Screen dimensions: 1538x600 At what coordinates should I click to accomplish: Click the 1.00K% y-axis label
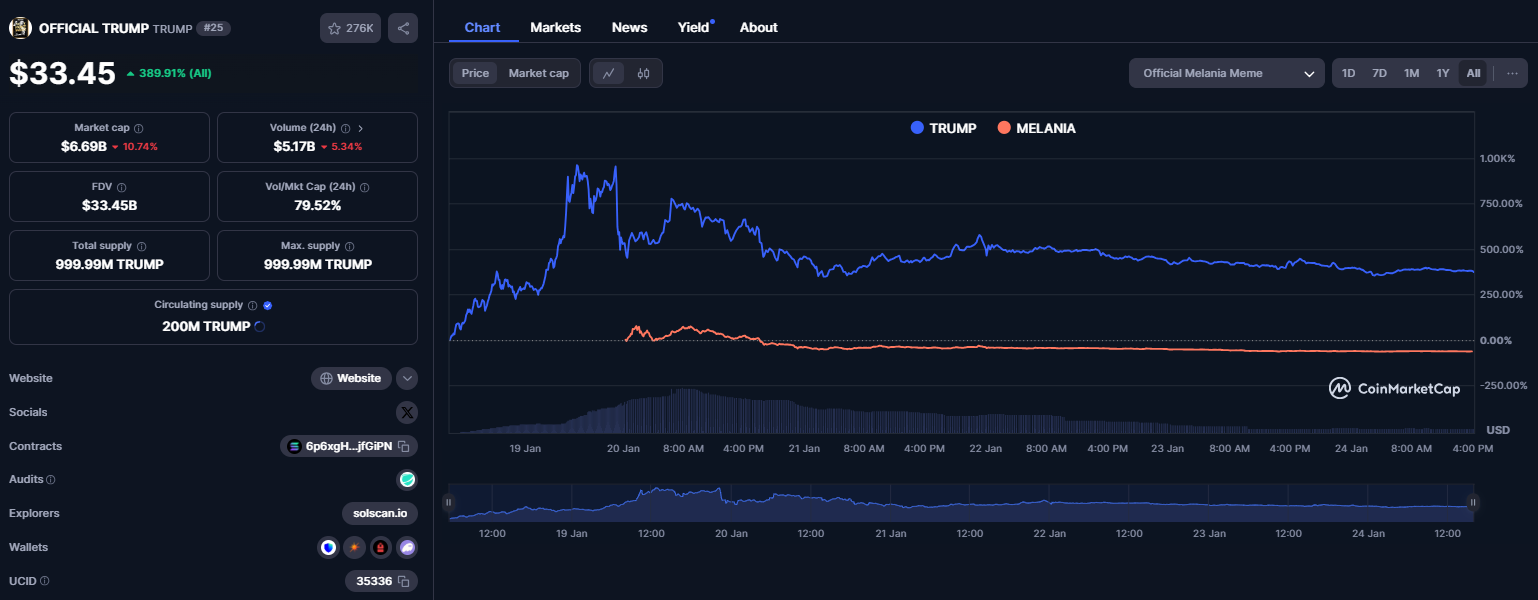click(1497, 158)
